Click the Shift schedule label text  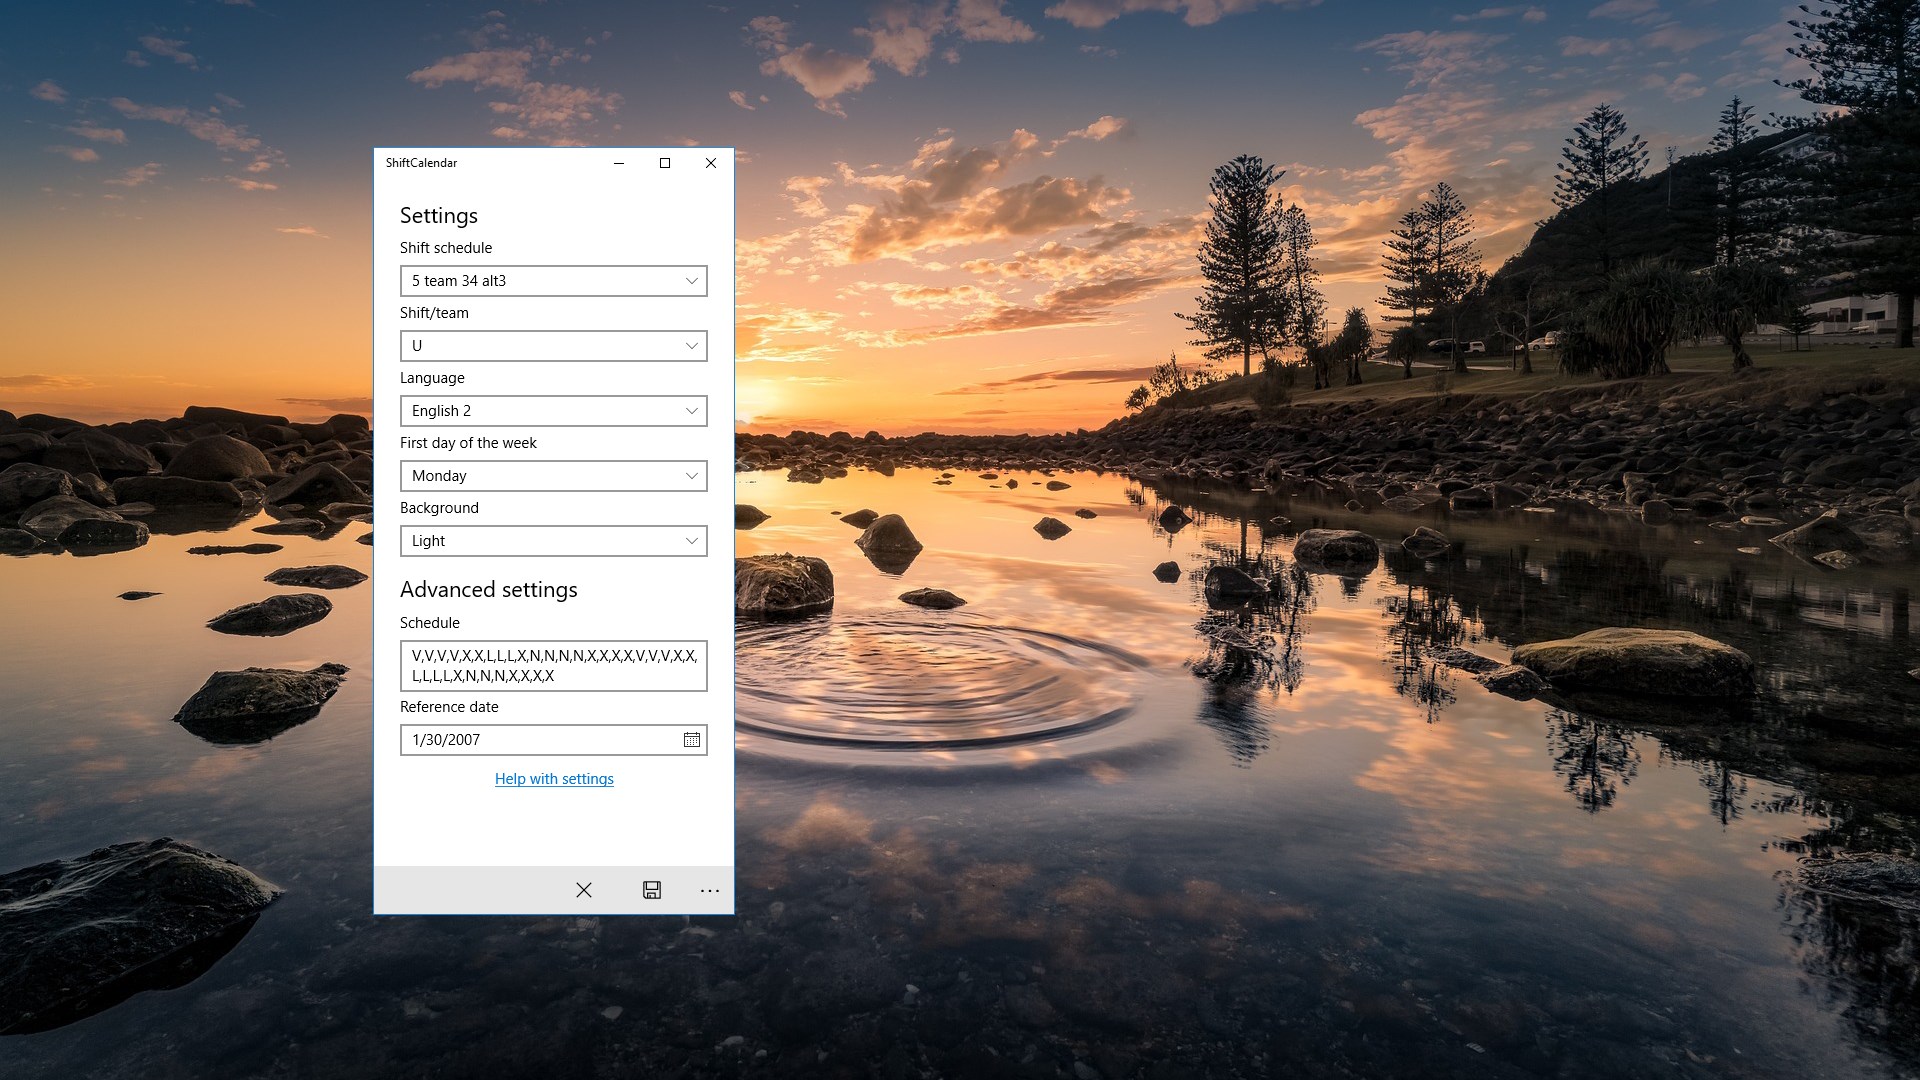(x=446, y=248)
